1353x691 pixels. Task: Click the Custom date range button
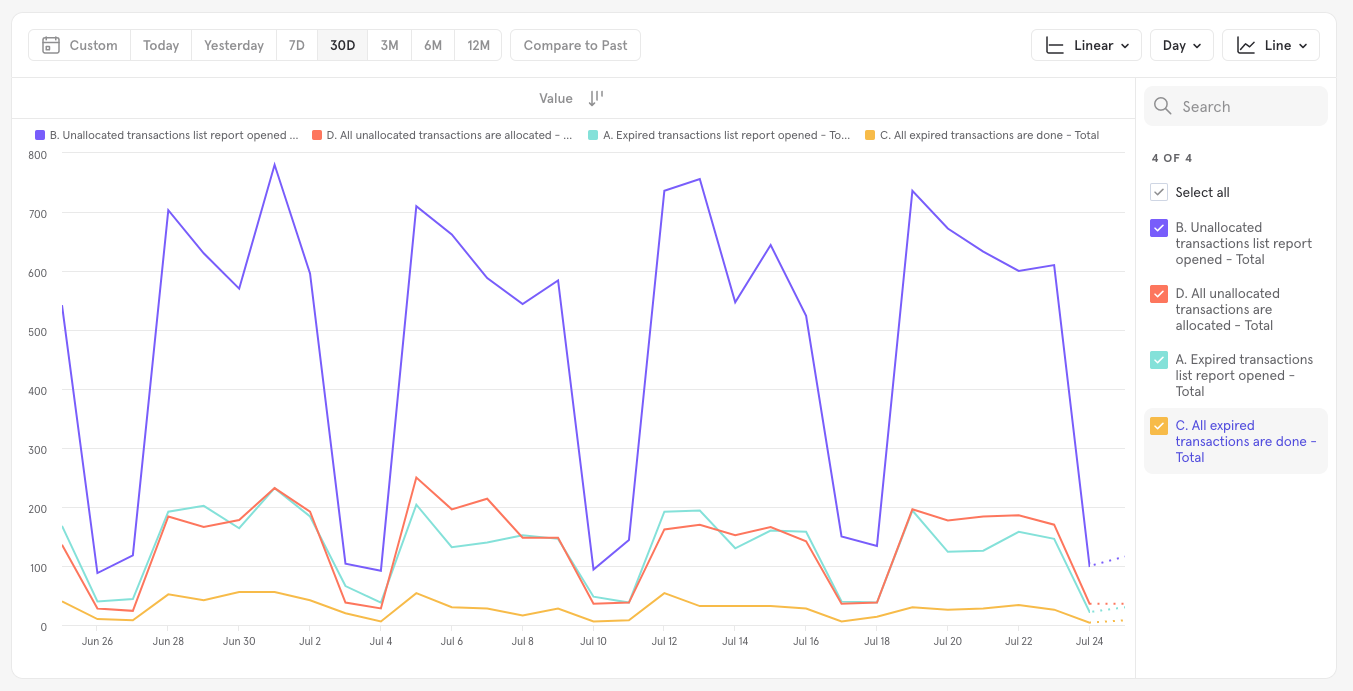(80, 45)
